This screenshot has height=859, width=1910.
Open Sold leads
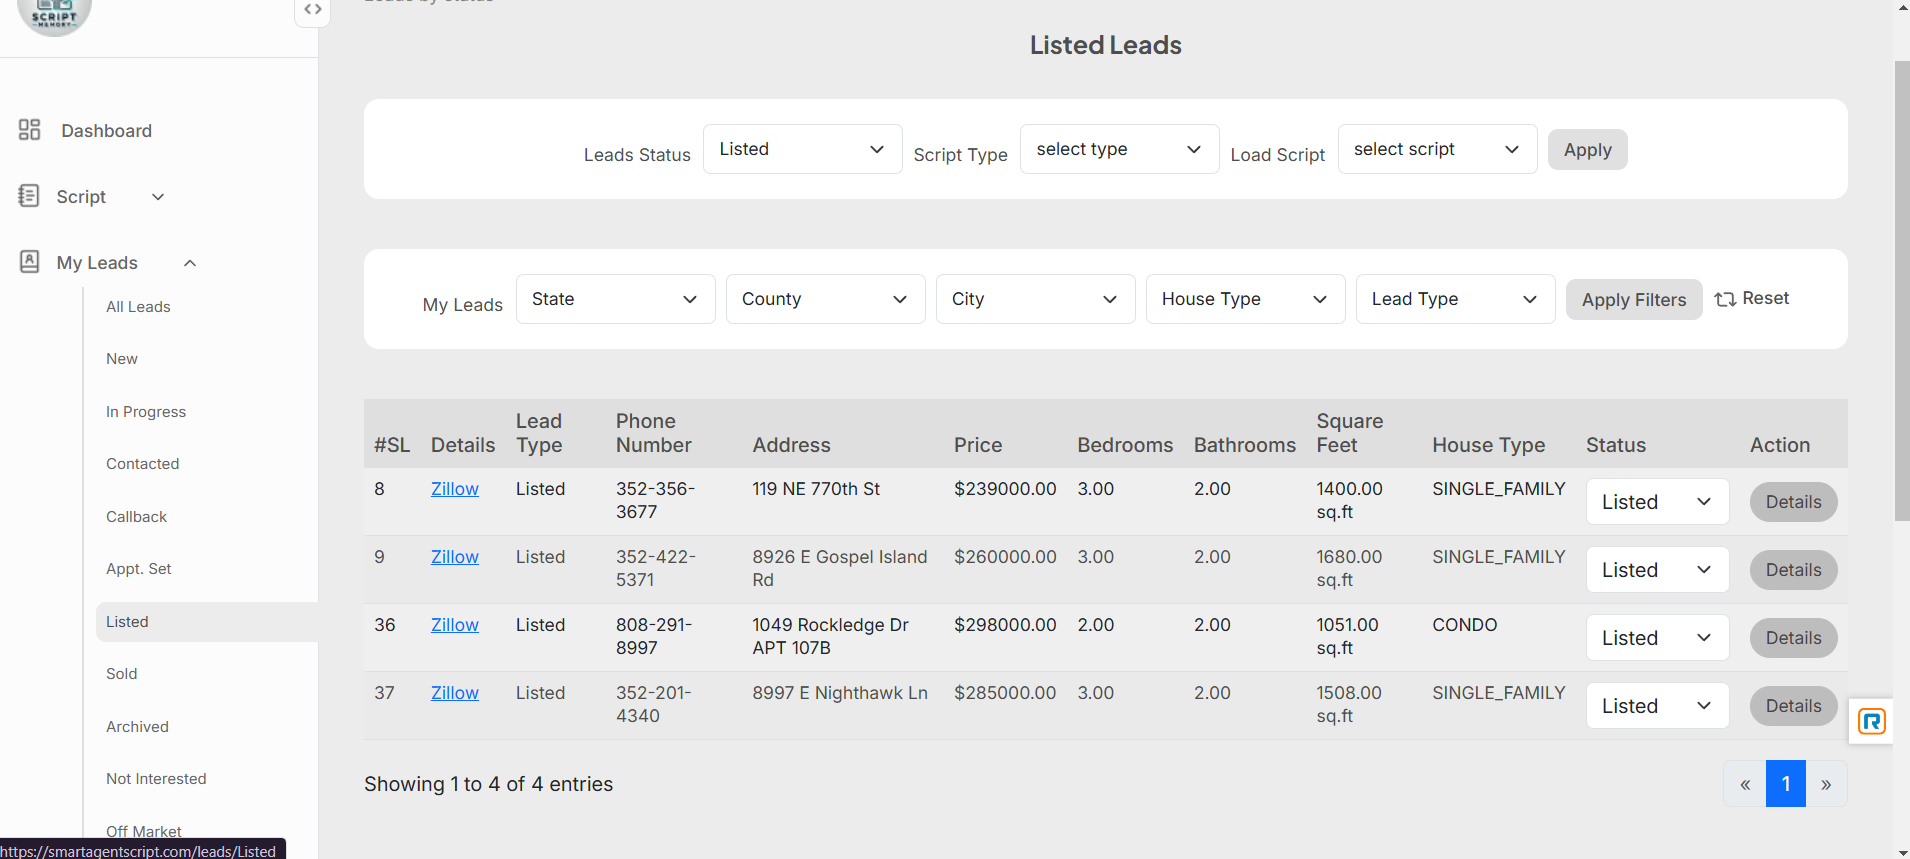[122, 674]
